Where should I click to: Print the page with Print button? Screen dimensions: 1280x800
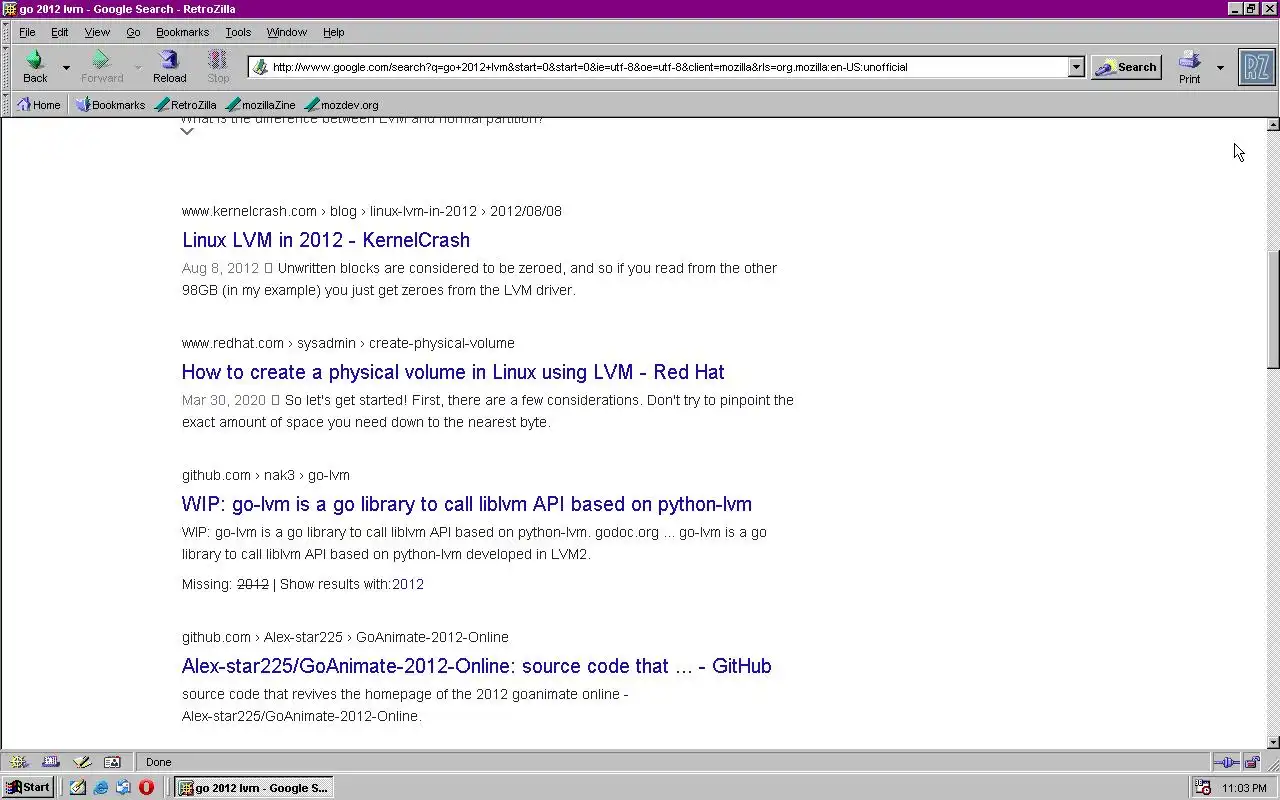[x=1189, y=67]
